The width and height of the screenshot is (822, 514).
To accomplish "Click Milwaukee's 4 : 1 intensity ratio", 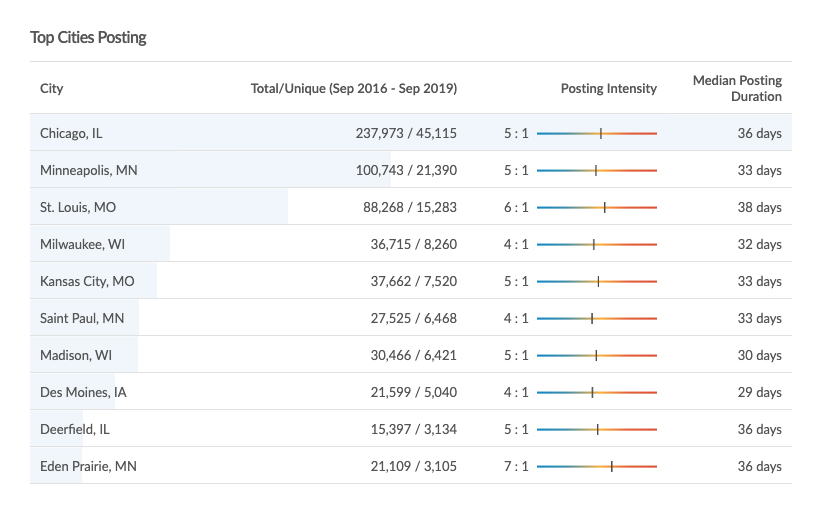I will click(516, 244).
